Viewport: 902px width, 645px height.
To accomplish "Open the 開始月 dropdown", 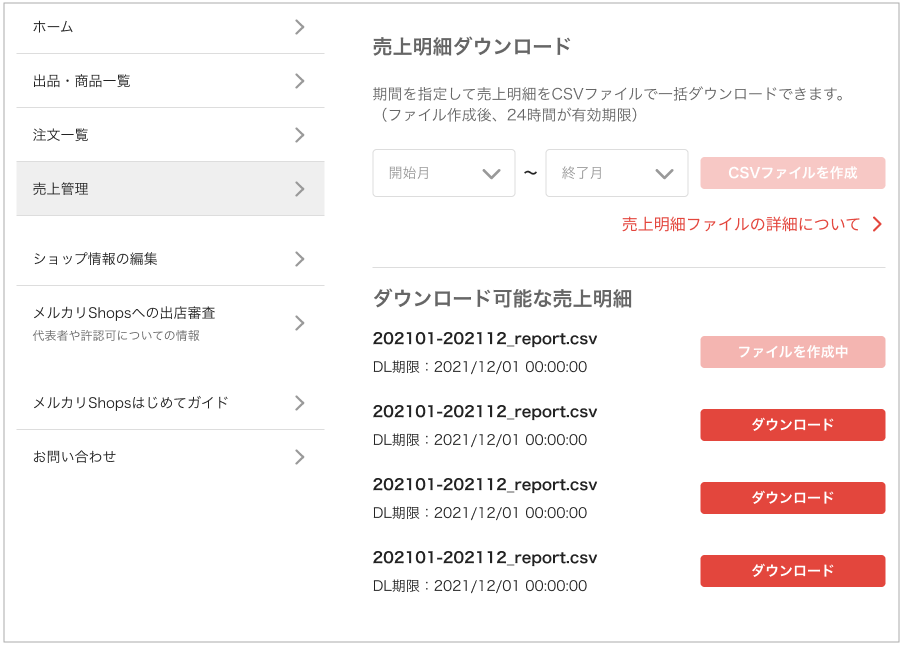I will 444,173.
